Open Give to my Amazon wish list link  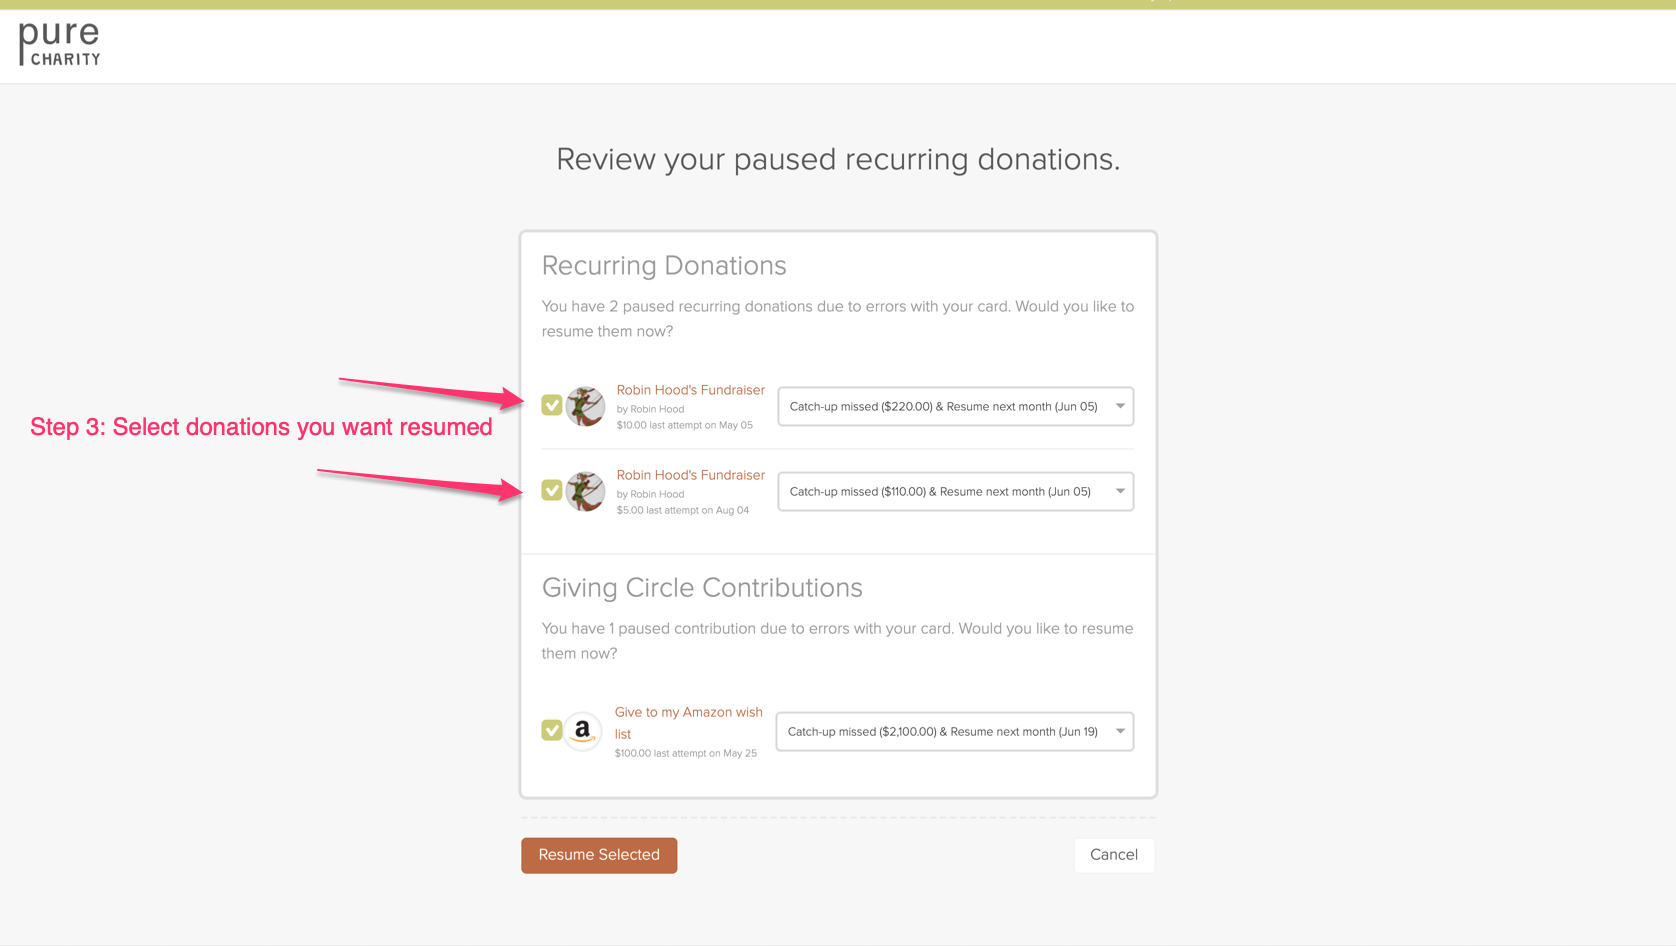point(688,722)
